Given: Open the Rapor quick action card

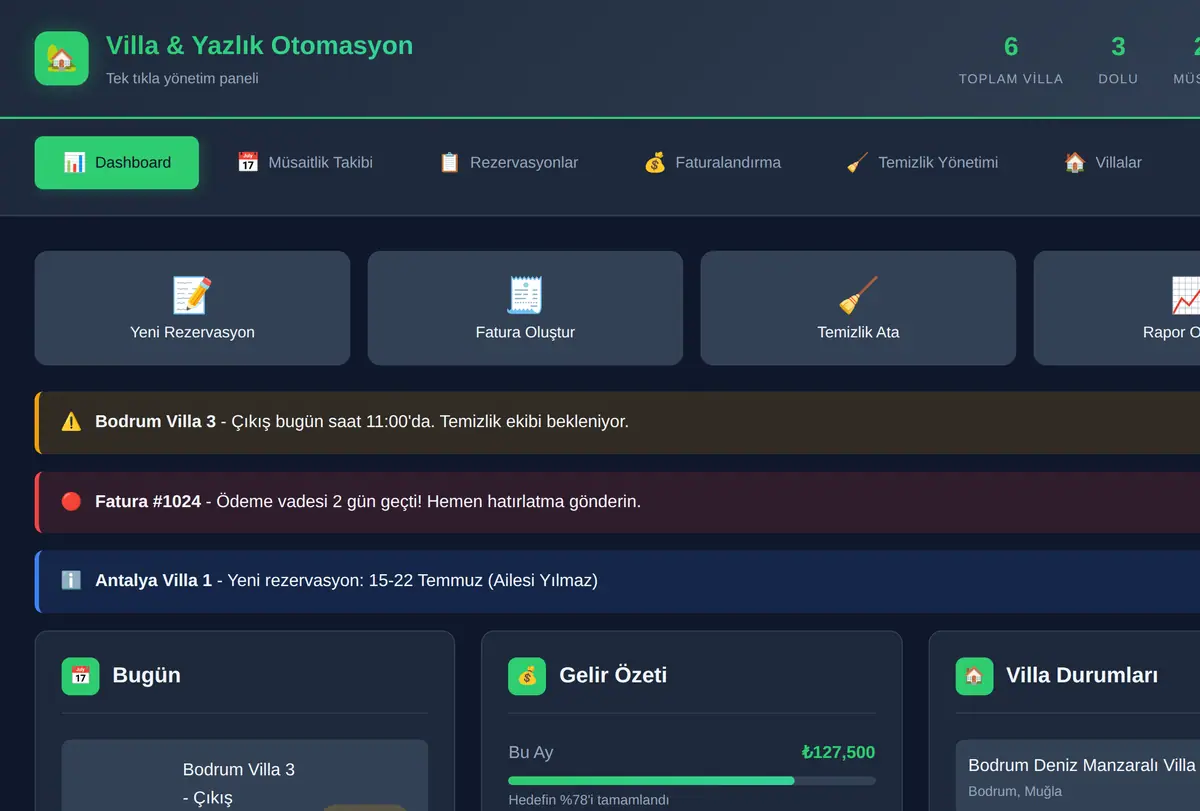Looking at the screenshot, I should (1117, 308).
